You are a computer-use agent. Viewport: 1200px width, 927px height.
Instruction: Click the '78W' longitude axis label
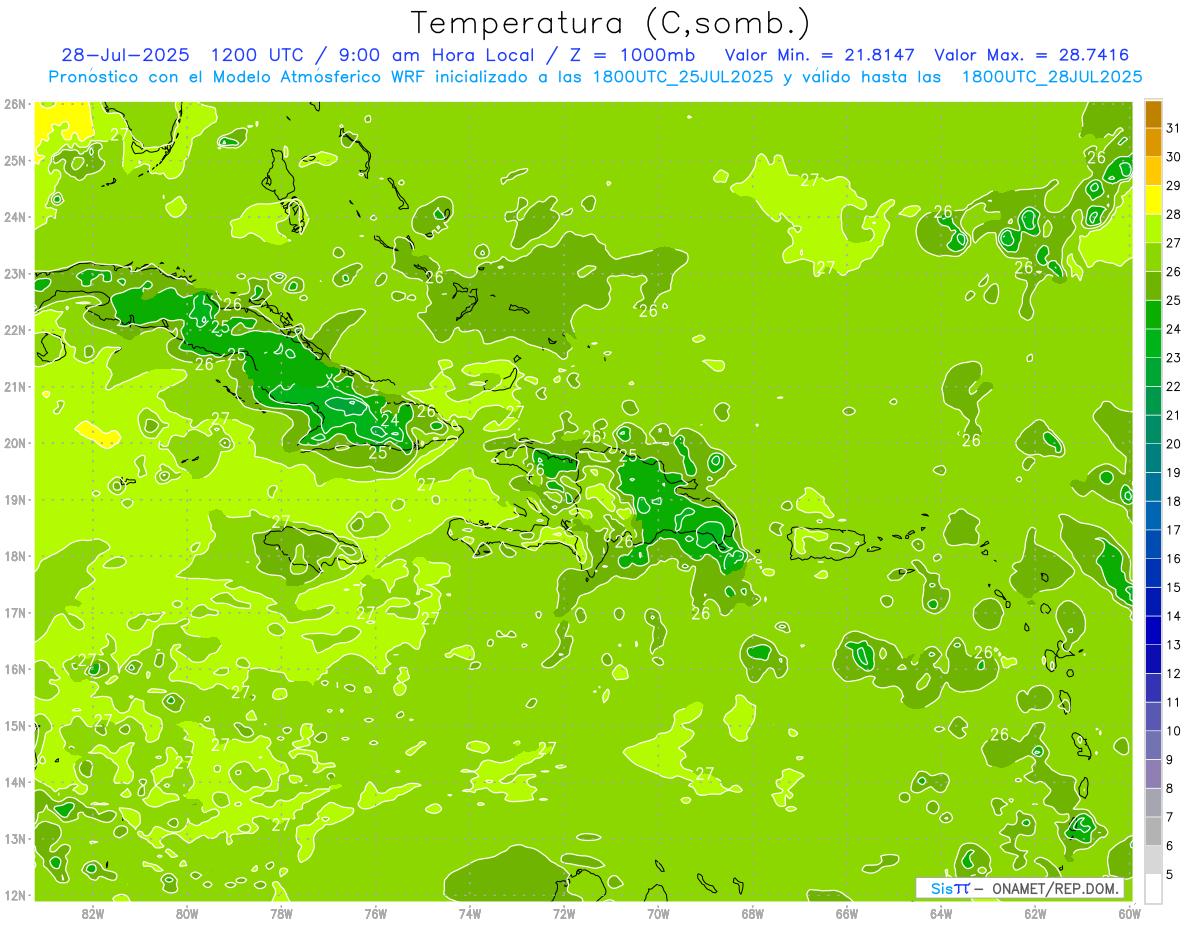point(281,914)
